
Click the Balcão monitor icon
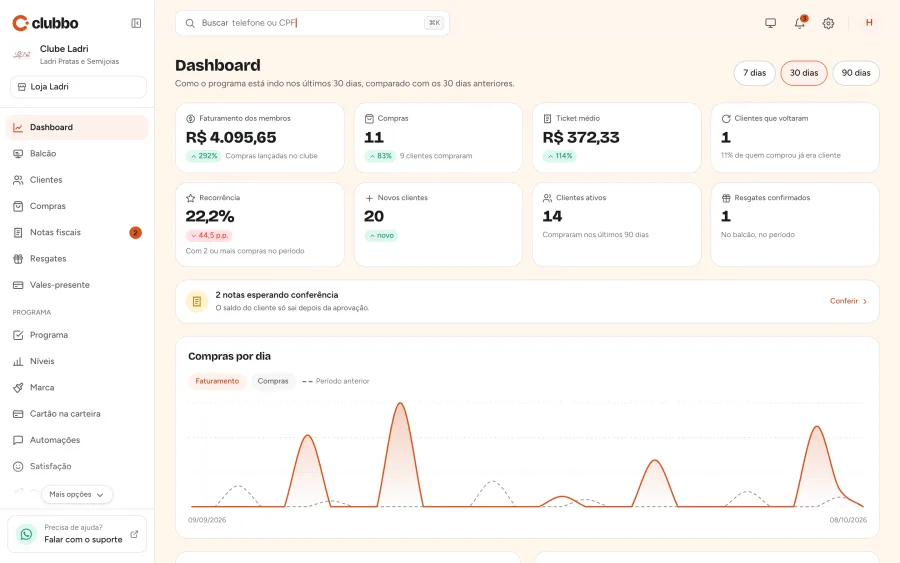(18, 153)
